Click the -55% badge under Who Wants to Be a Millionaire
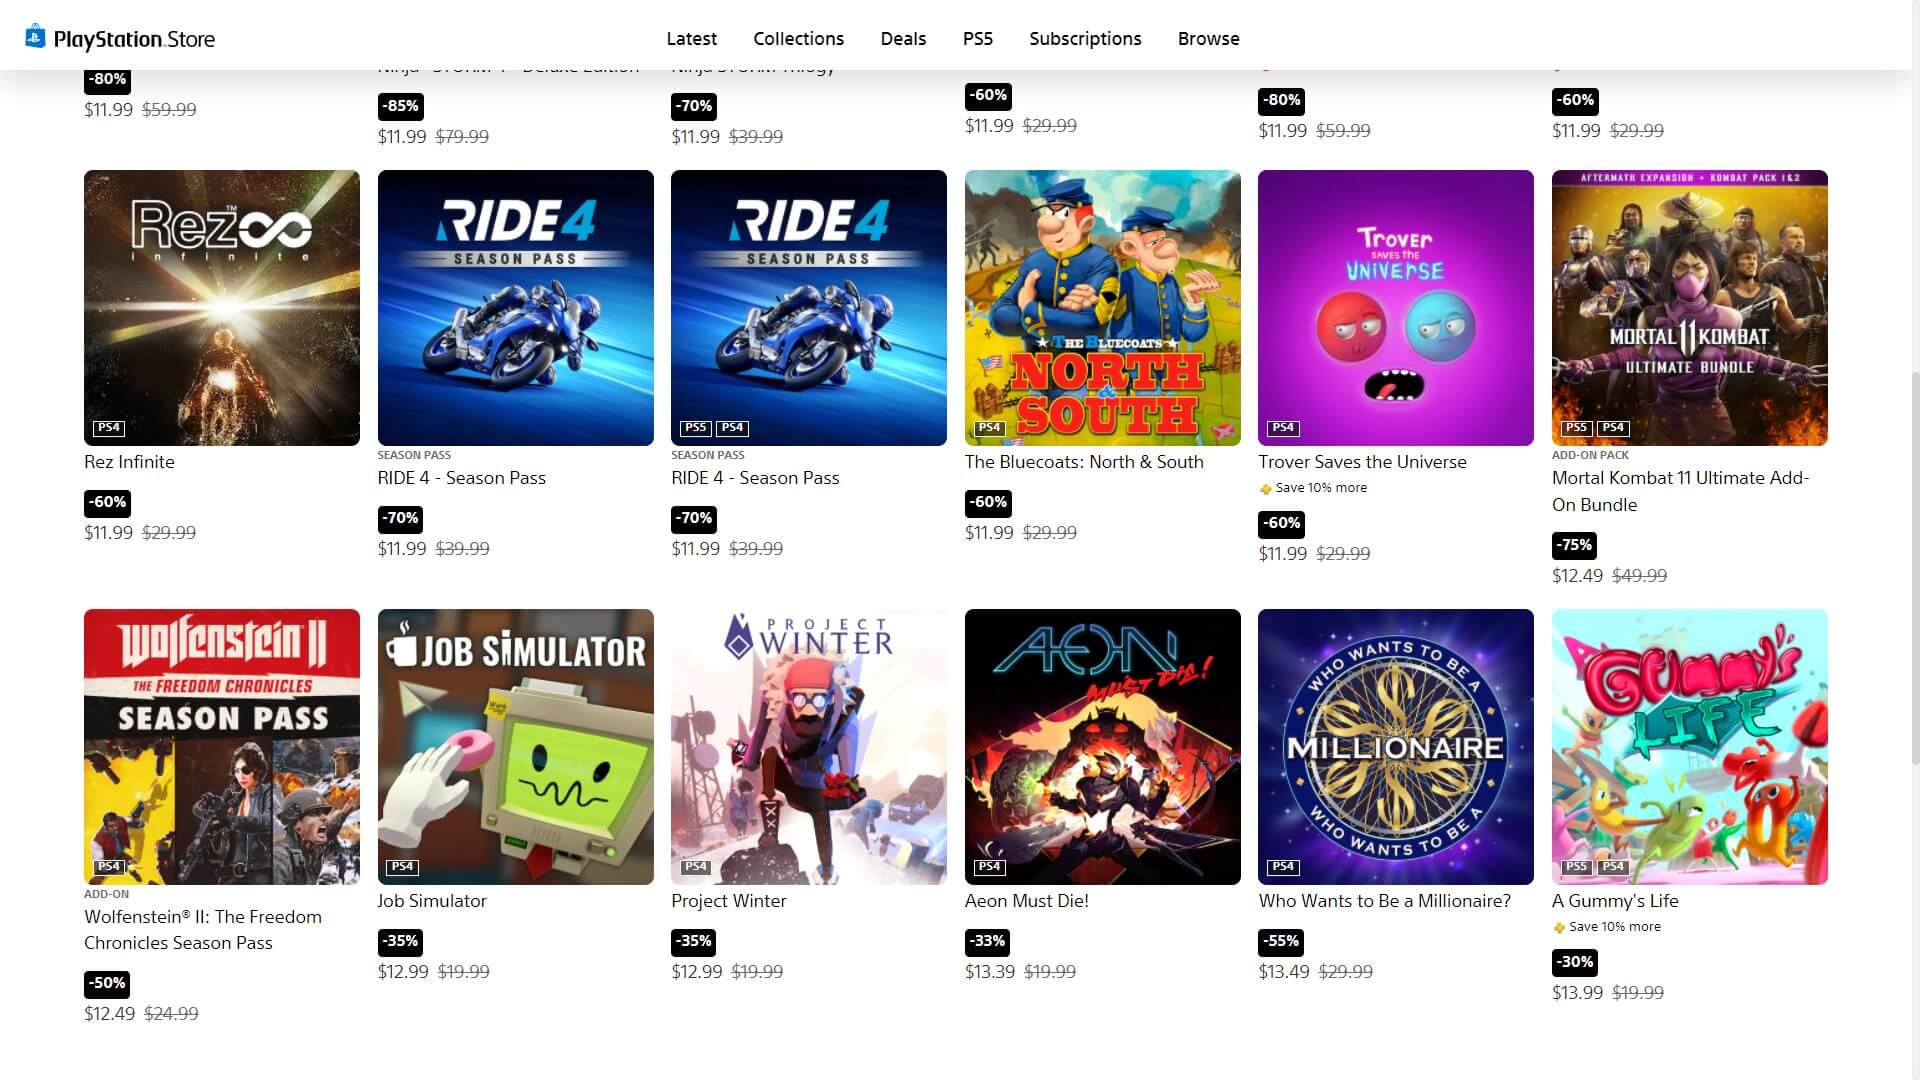The image size is (1920, 1080). [1281, 941]
